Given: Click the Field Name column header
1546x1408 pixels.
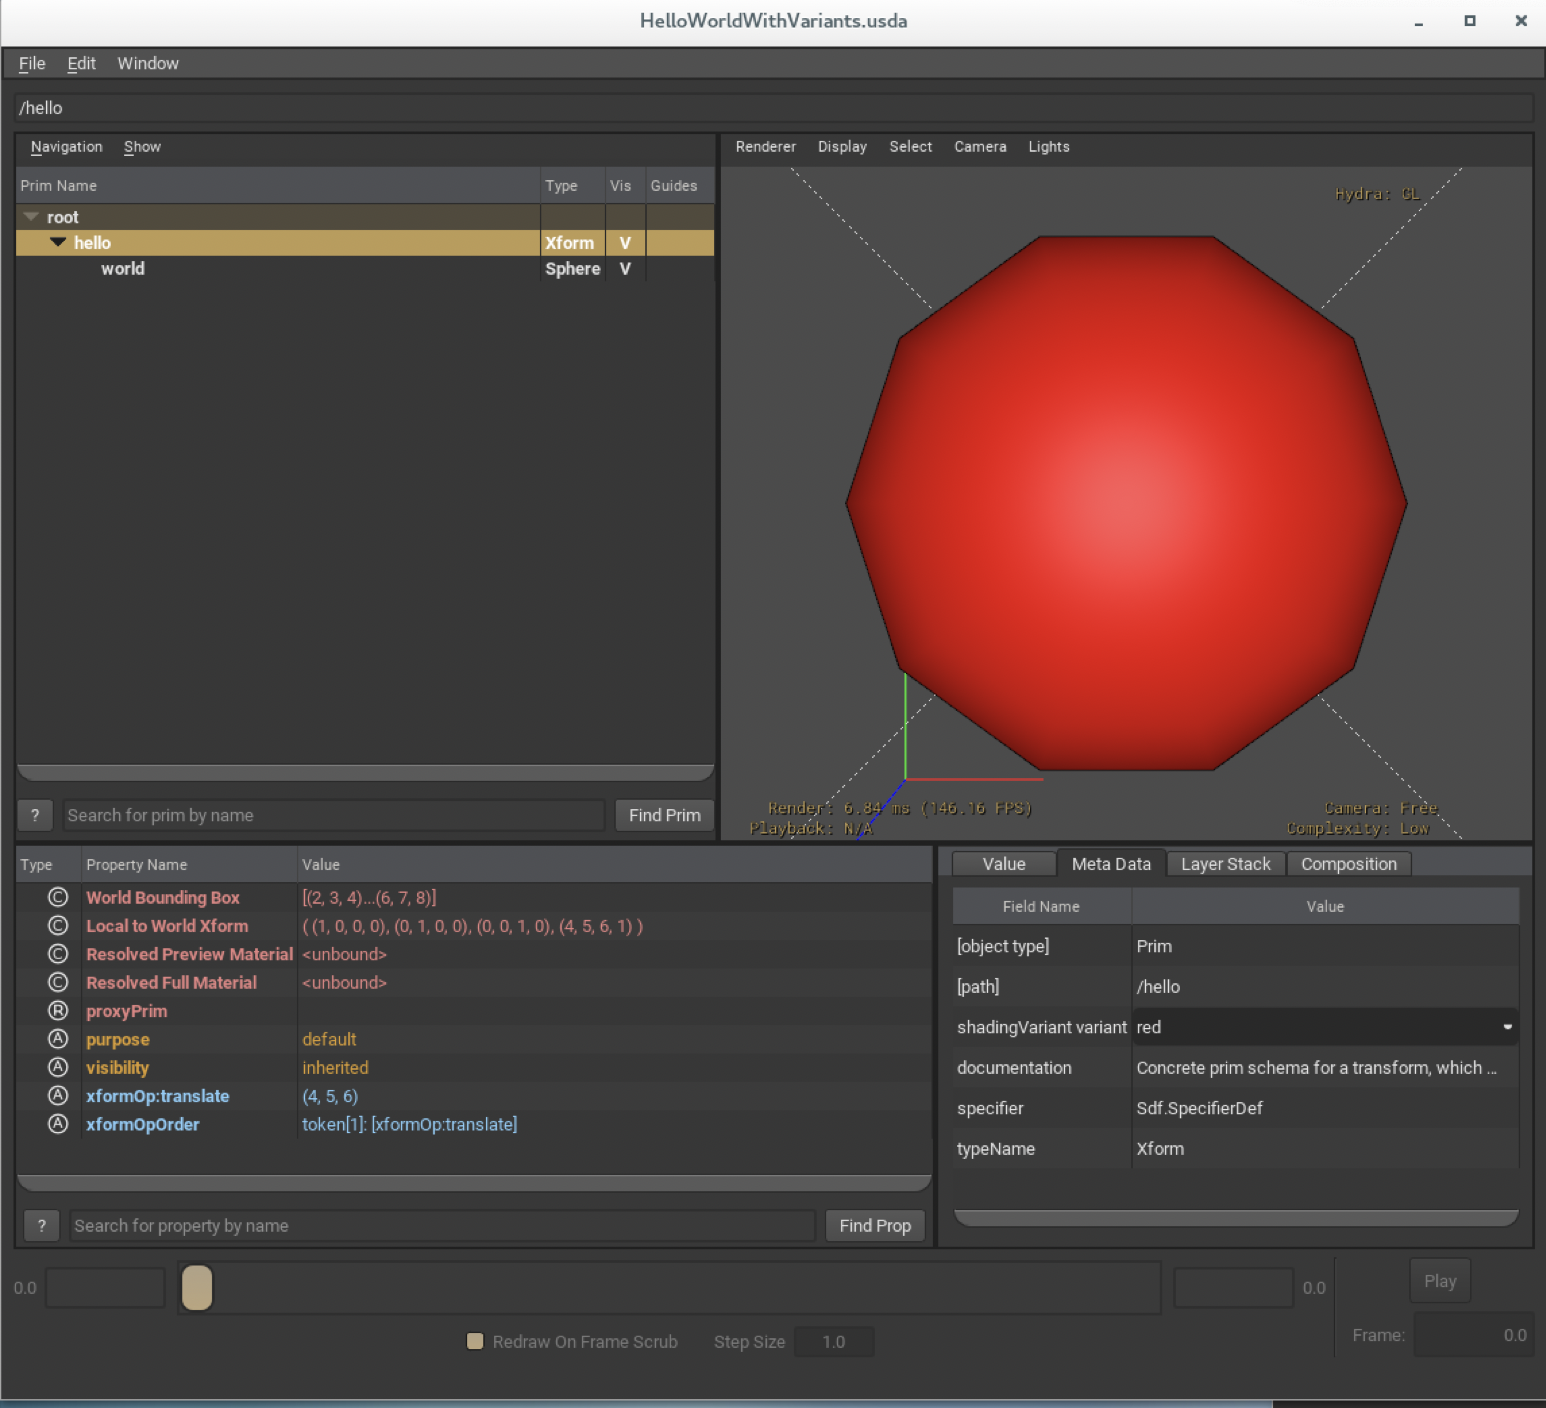Looking at the screenshot, I should pyautogui.click(x=1041, y=906).
